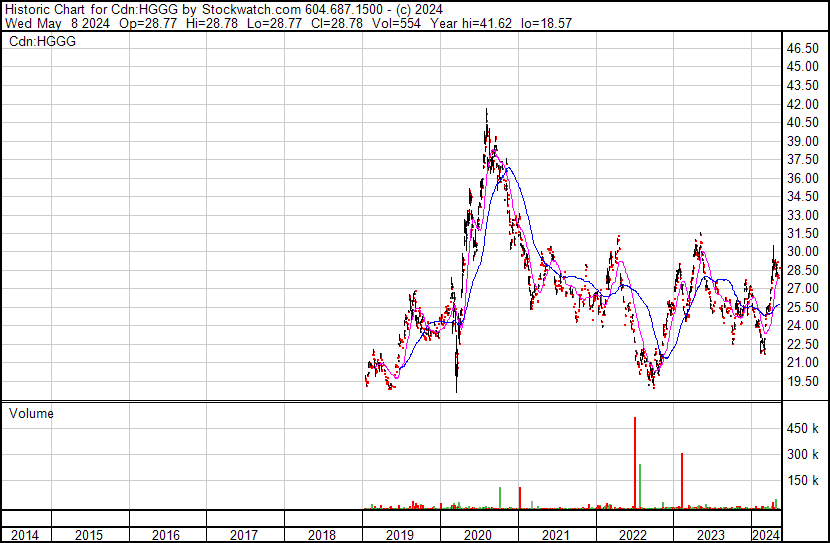830x543 pixels.
Task: Select the 2017 year label on the time axis
Action: (x=244, y=535)
